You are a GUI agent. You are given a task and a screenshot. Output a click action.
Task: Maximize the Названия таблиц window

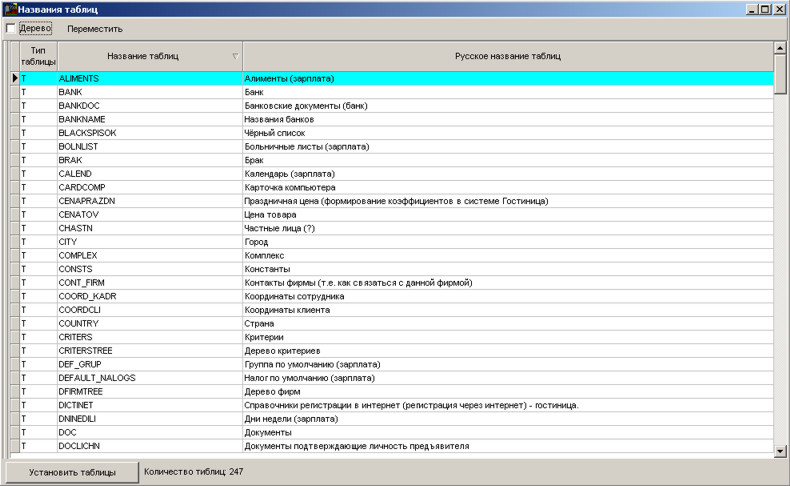(765, 9)
